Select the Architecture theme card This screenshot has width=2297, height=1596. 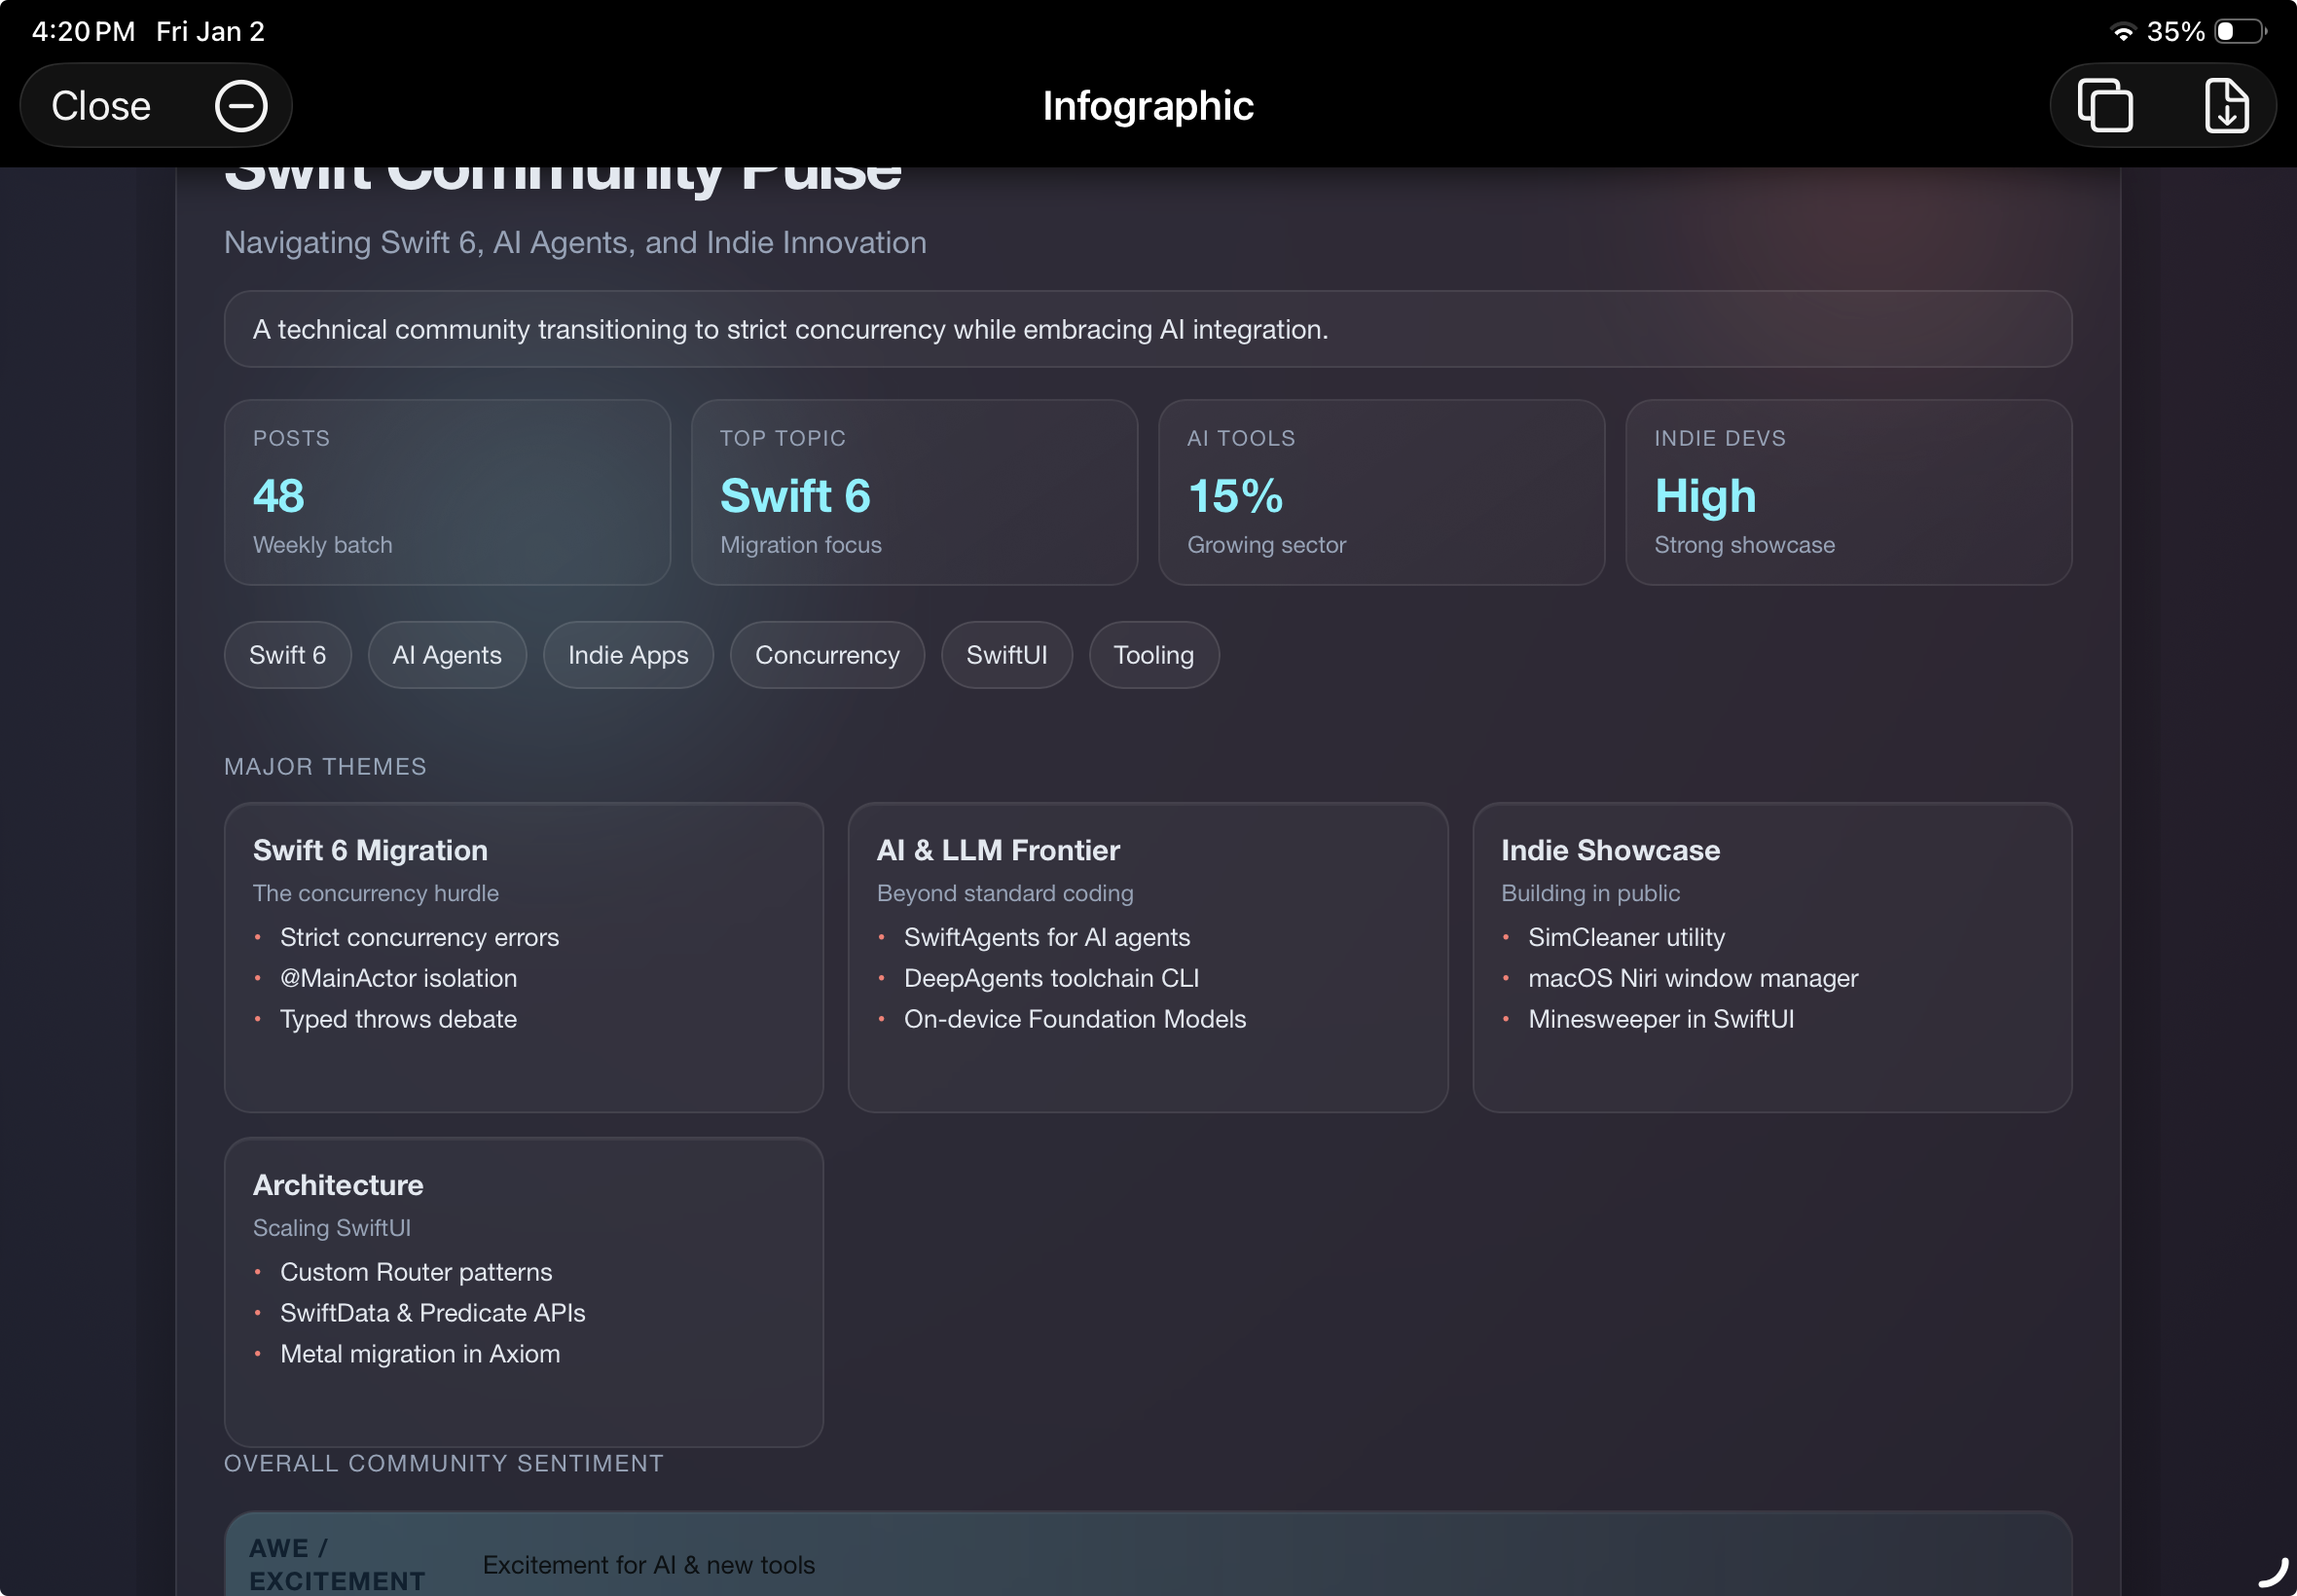(523, 1292)
